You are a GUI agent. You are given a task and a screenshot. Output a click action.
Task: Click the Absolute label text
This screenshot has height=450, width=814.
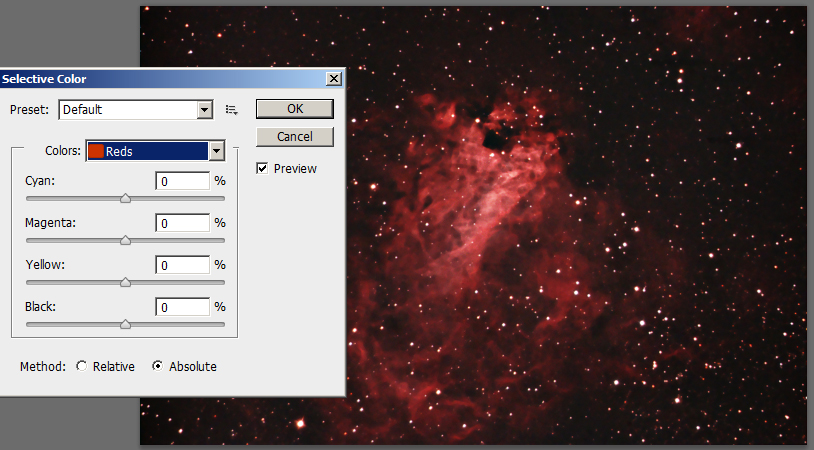193,366
